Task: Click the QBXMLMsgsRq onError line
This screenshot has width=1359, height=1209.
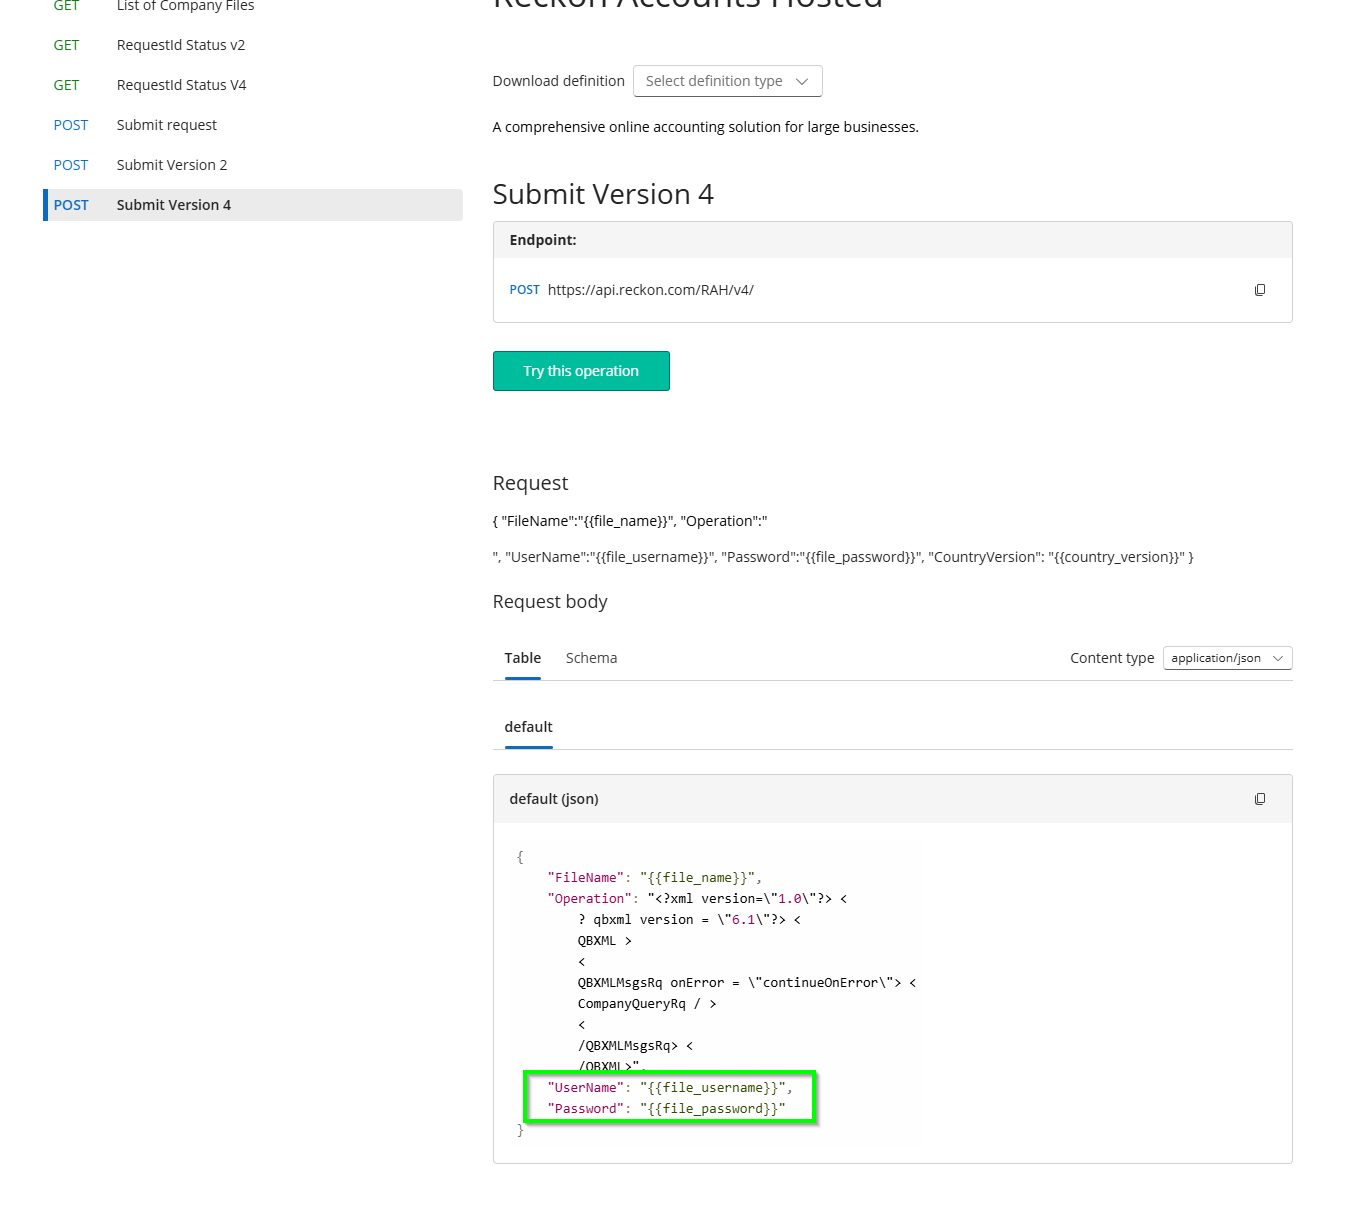Action: [x=747, y=983]
